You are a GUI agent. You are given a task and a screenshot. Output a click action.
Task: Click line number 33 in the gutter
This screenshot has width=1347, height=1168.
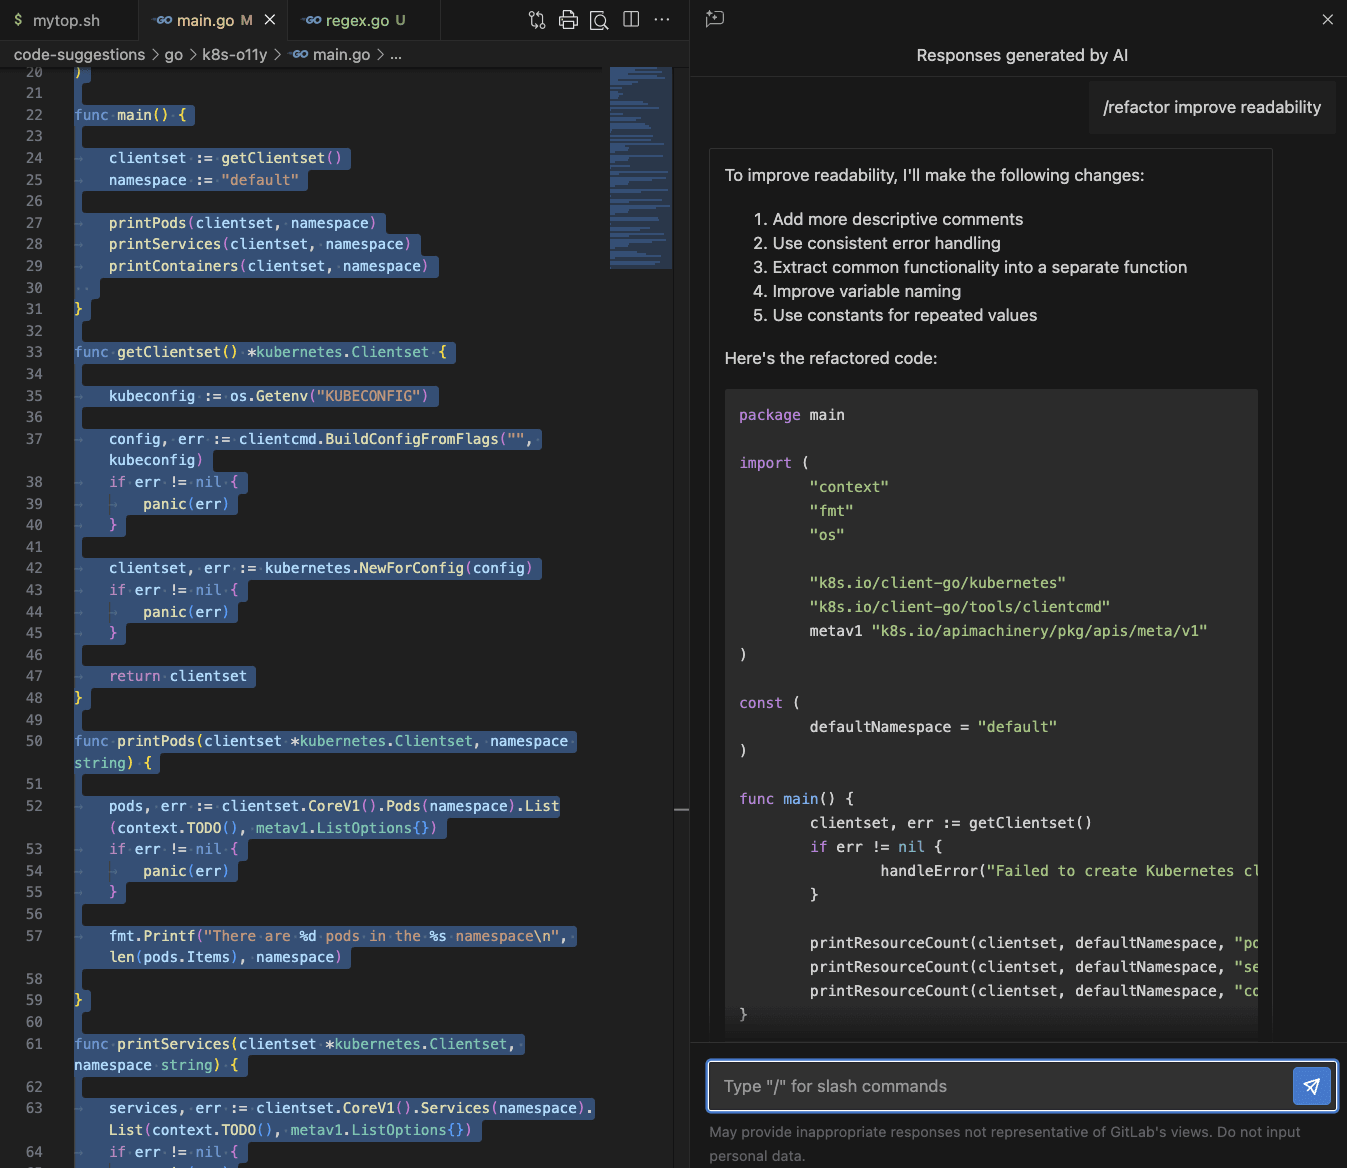[x=34, y=352]
